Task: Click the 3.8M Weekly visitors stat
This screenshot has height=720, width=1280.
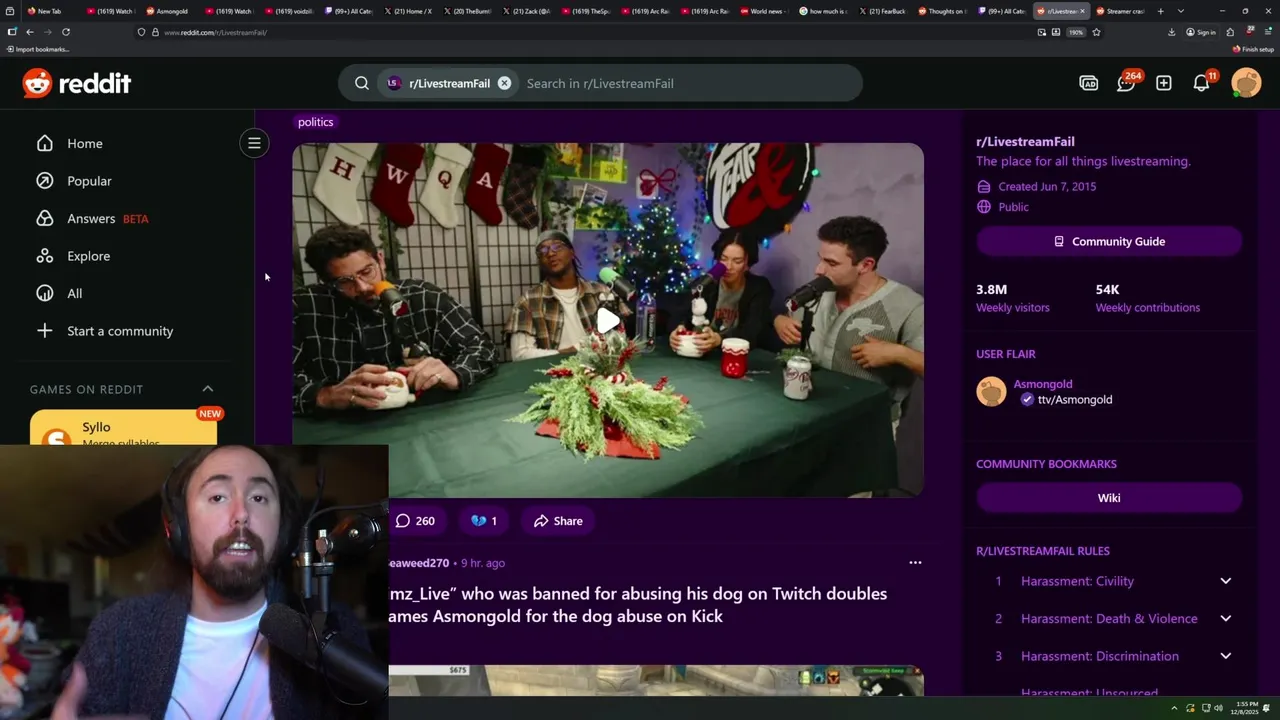Action: [x=1012, y=298]
